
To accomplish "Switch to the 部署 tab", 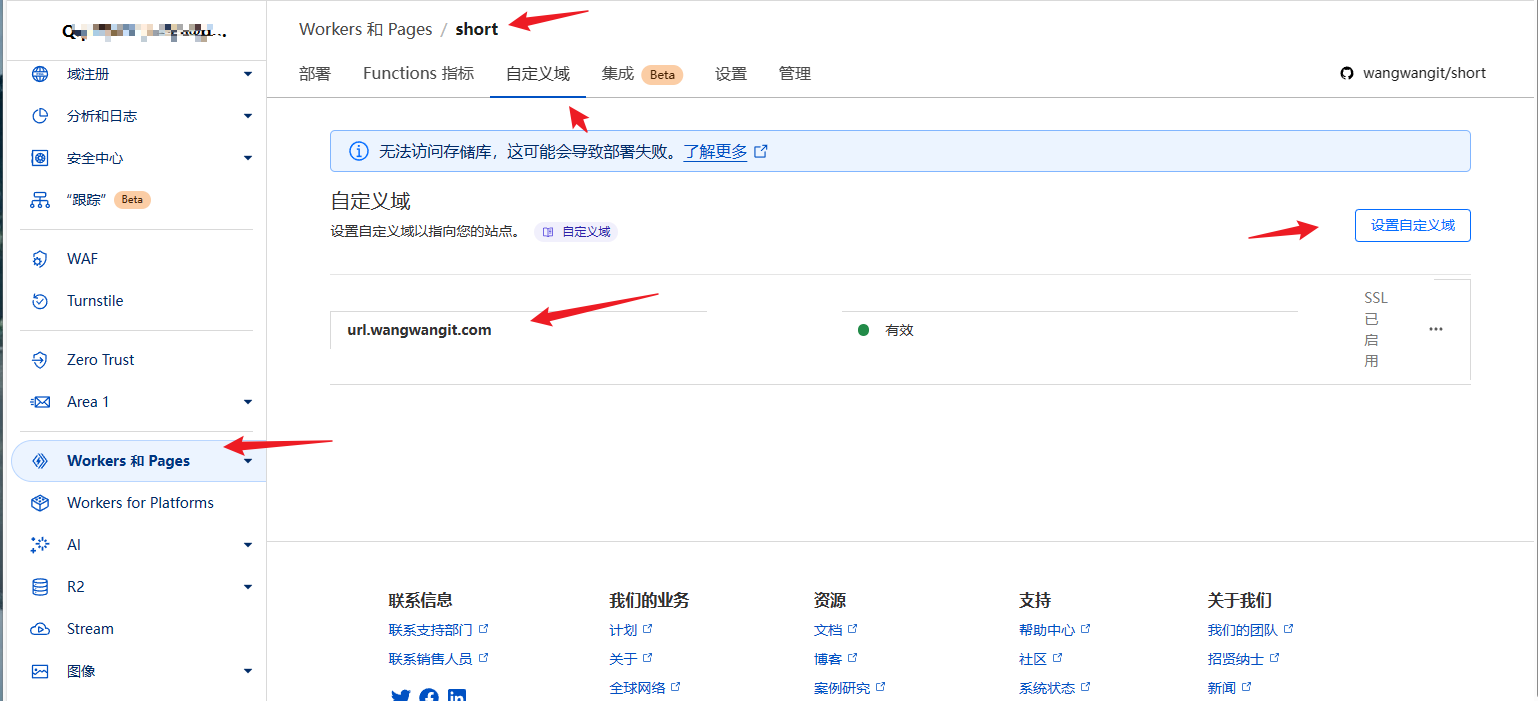I will click(315, 73).
